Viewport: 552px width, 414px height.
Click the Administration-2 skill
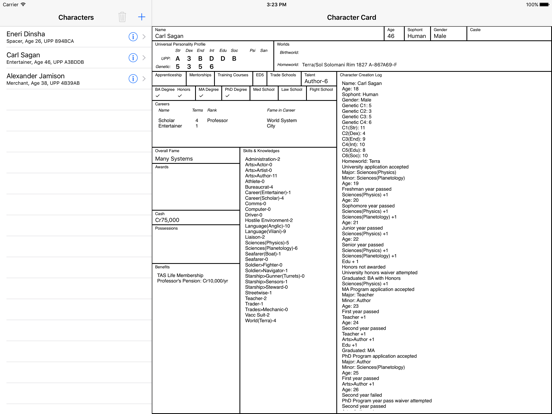tap(263, 159)
